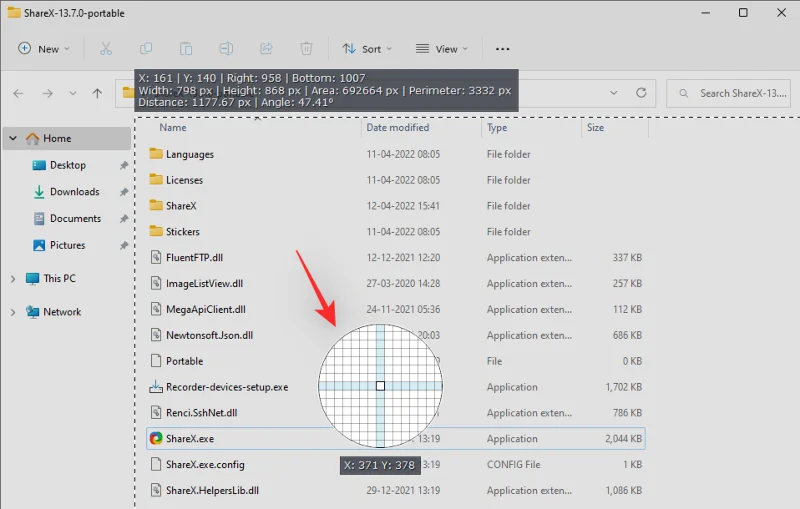Go back with the left arrow

pyautogui.click(x=18, y=93)
